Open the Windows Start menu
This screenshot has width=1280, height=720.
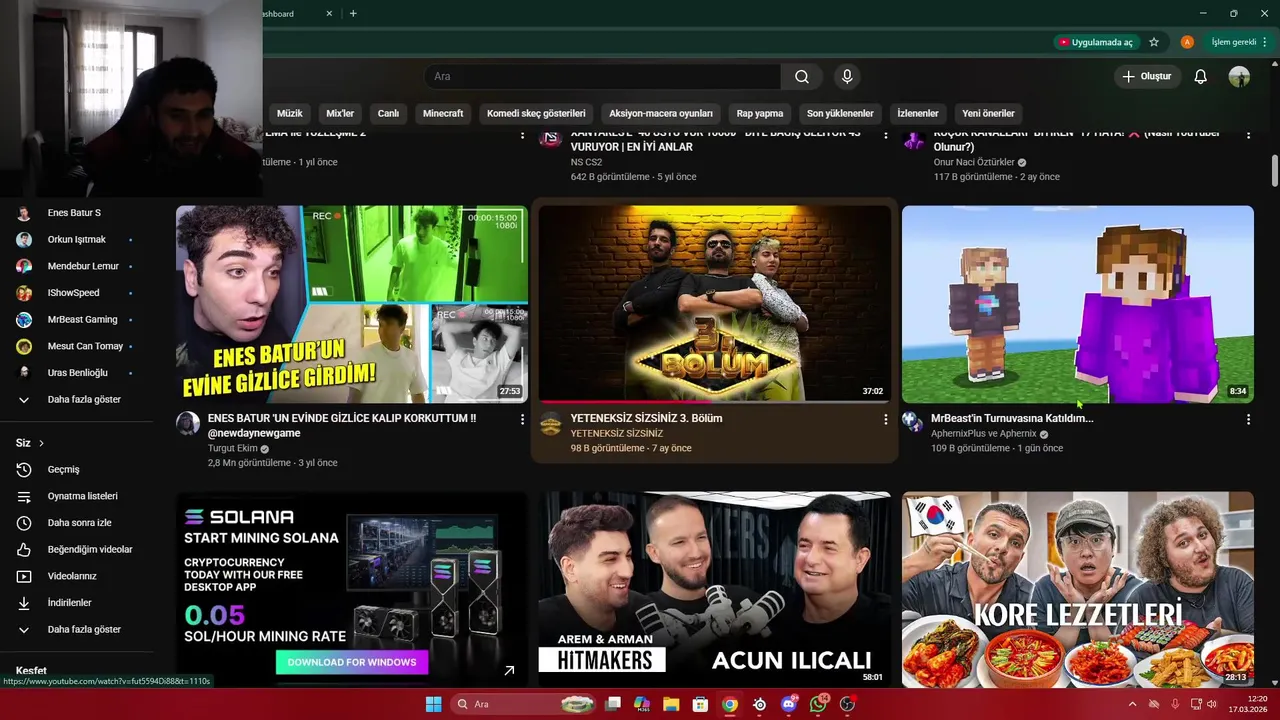pyautogui.click(x=433, y=704)
